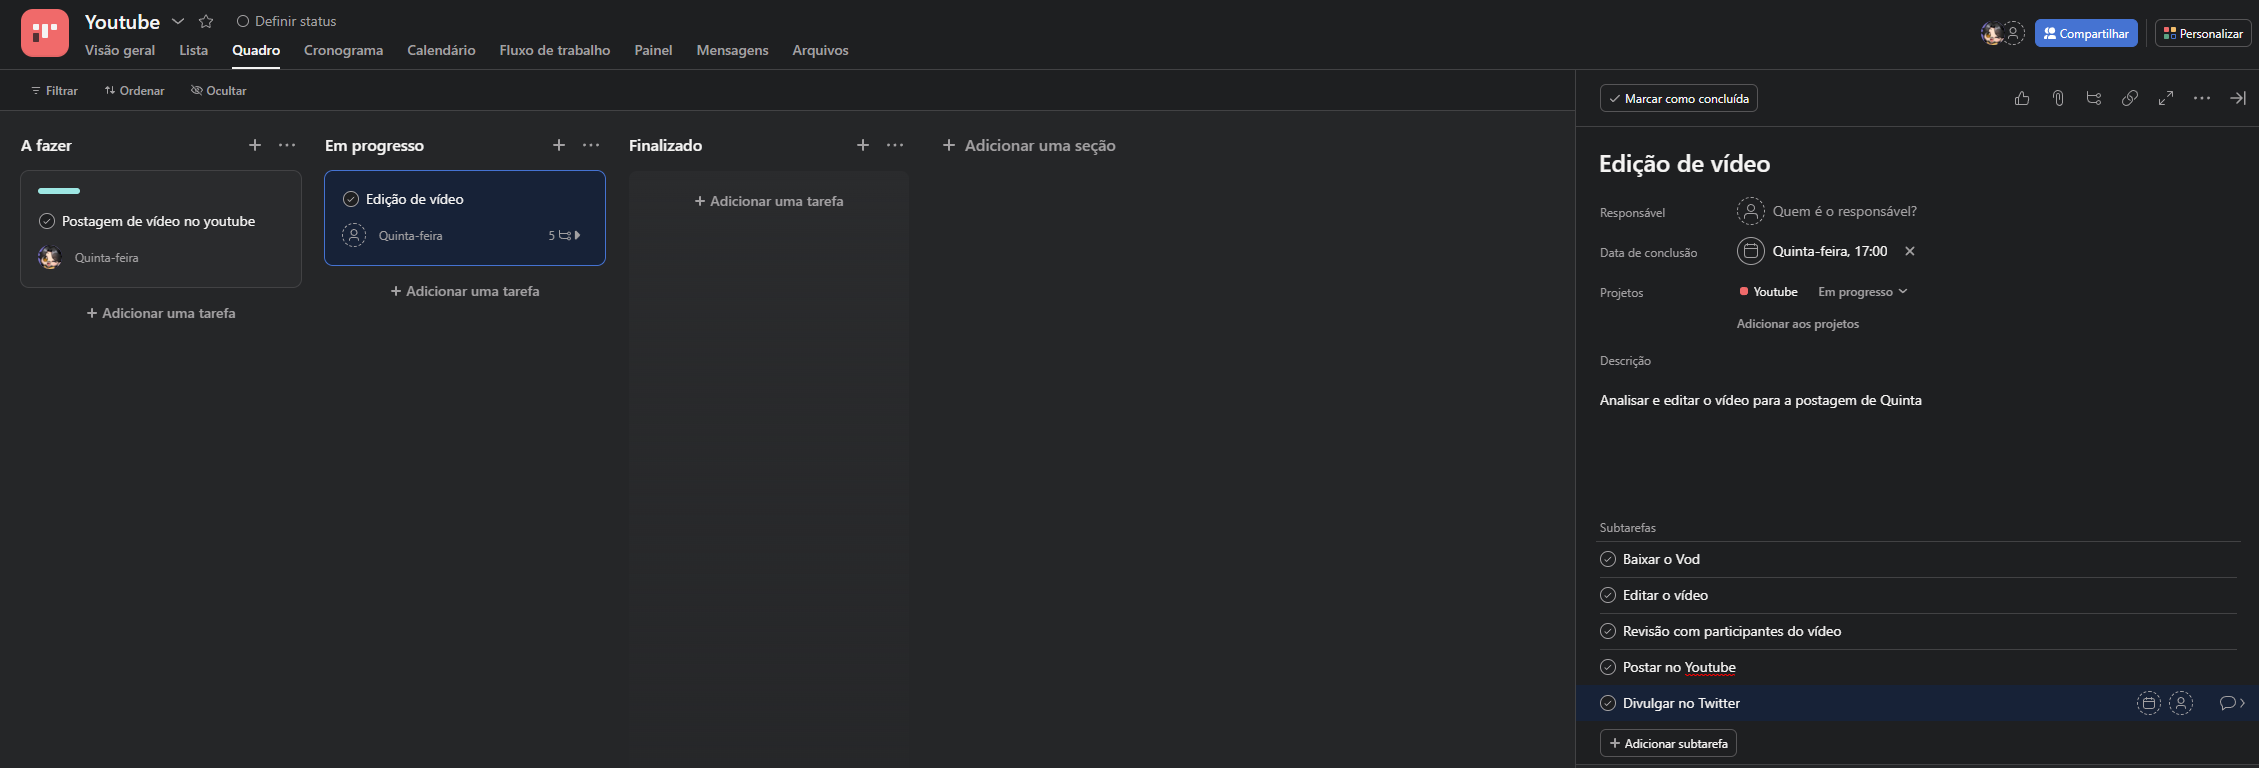Complete Divulgar no Twitter subtask
Screen dimensions: 2259x768
1608,703
